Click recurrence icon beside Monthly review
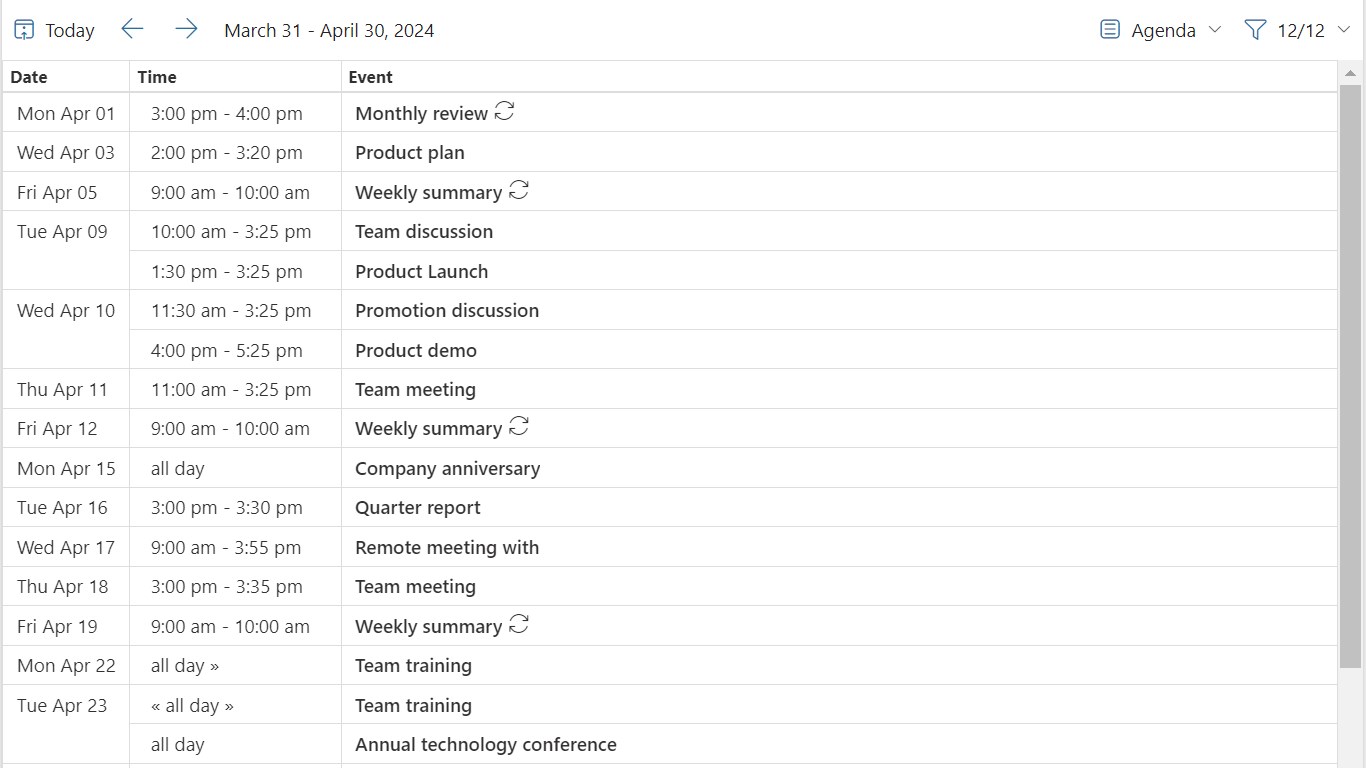1366x768 pixels. (505, 112)
